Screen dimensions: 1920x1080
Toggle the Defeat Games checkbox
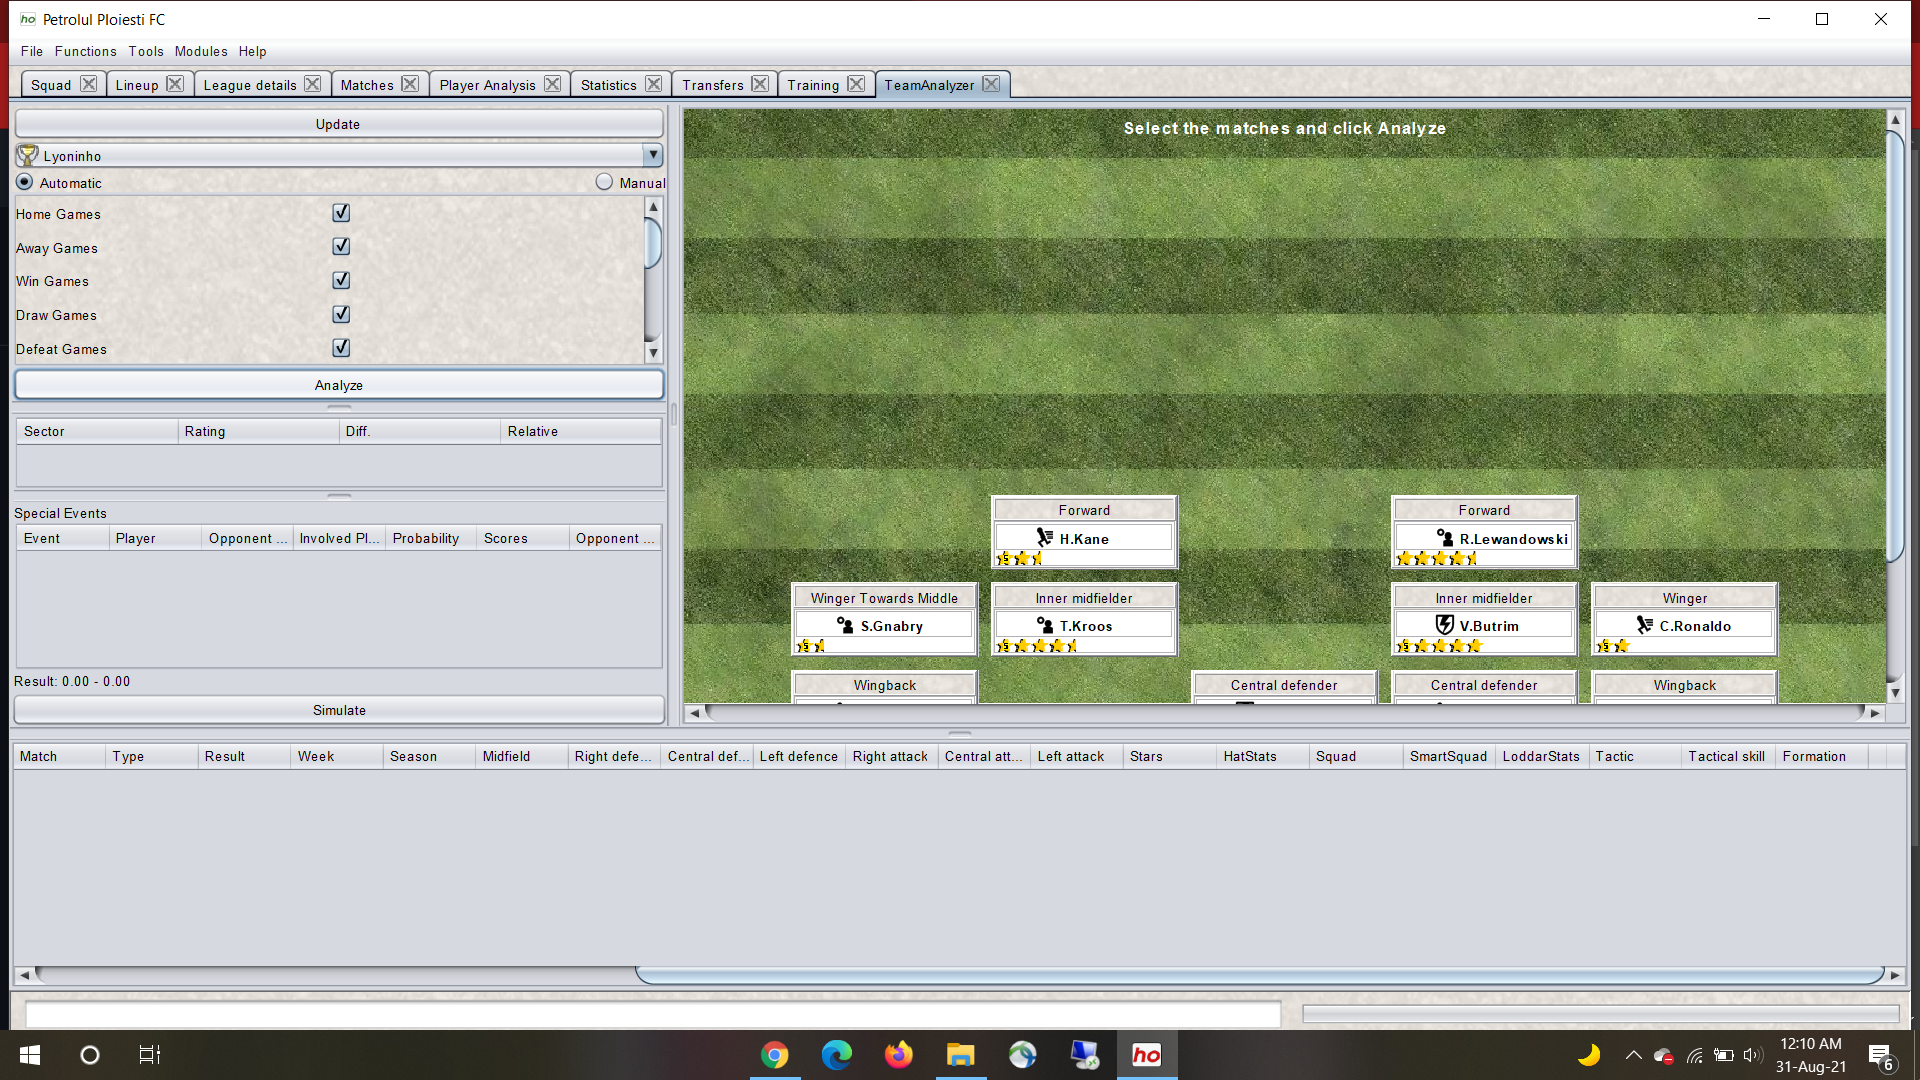pos(341,348)
